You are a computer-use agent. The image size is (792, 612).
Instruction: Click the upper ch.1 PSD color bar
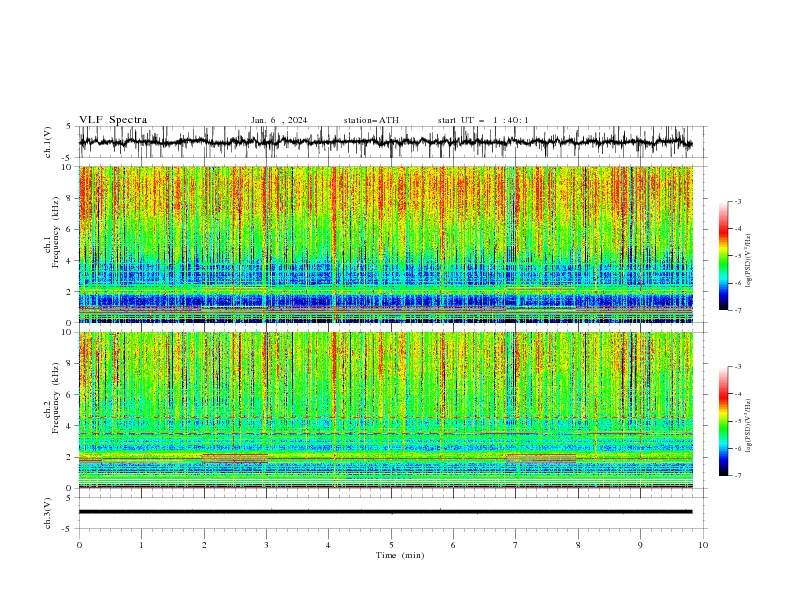coord(723,256)
